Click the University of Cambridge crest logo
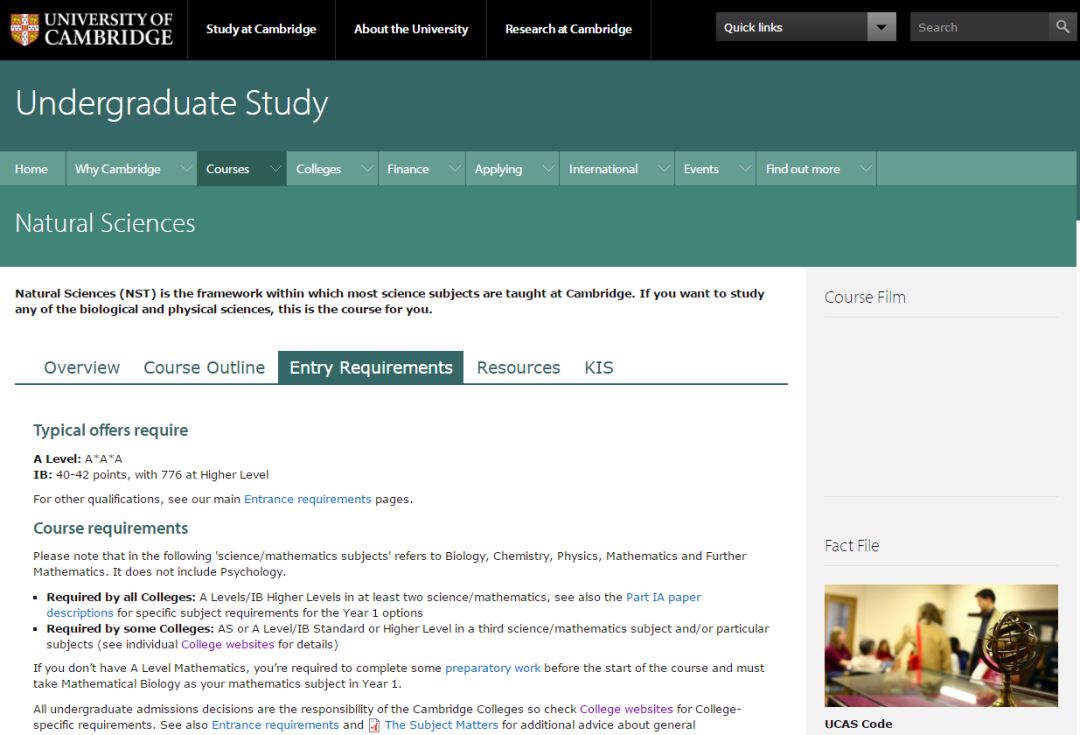 coord(24,29)
